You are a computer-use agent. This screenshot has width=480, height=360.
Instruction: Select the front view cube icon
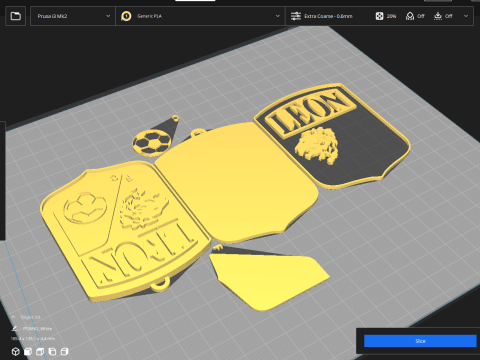tap(28, 352)
